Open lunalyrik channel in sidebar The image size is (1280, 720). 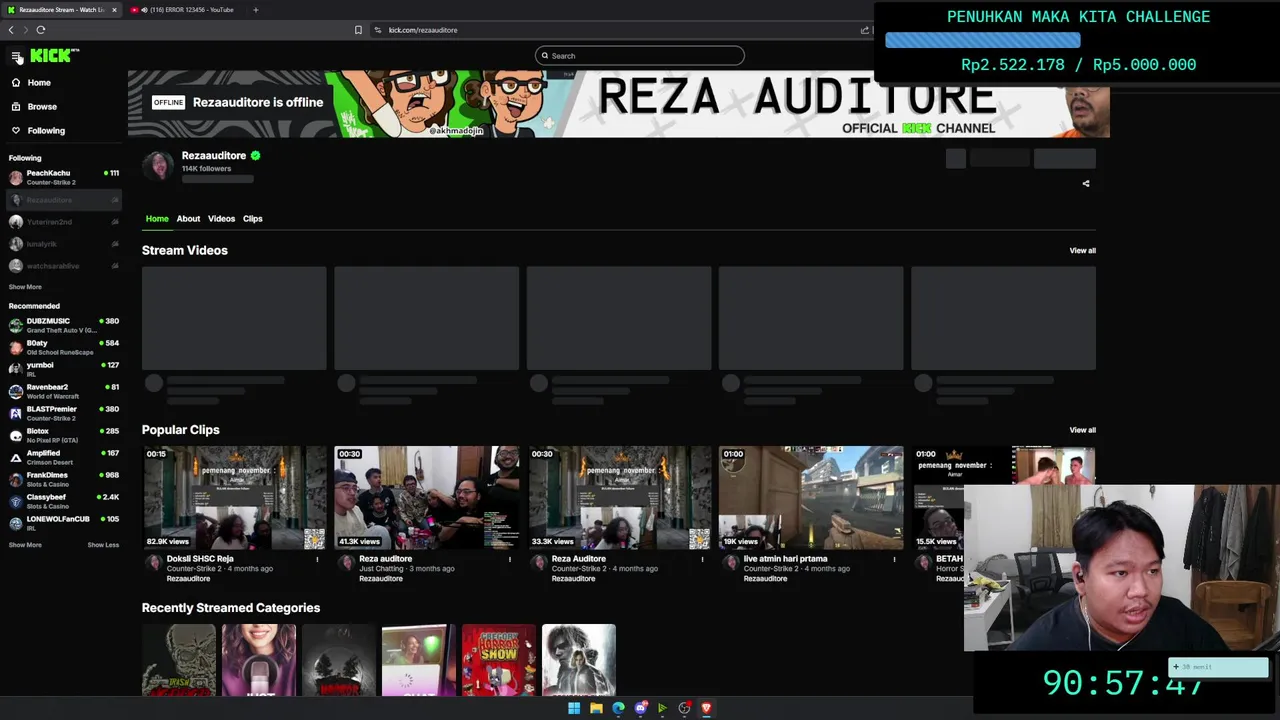click(x=62, y=244)
